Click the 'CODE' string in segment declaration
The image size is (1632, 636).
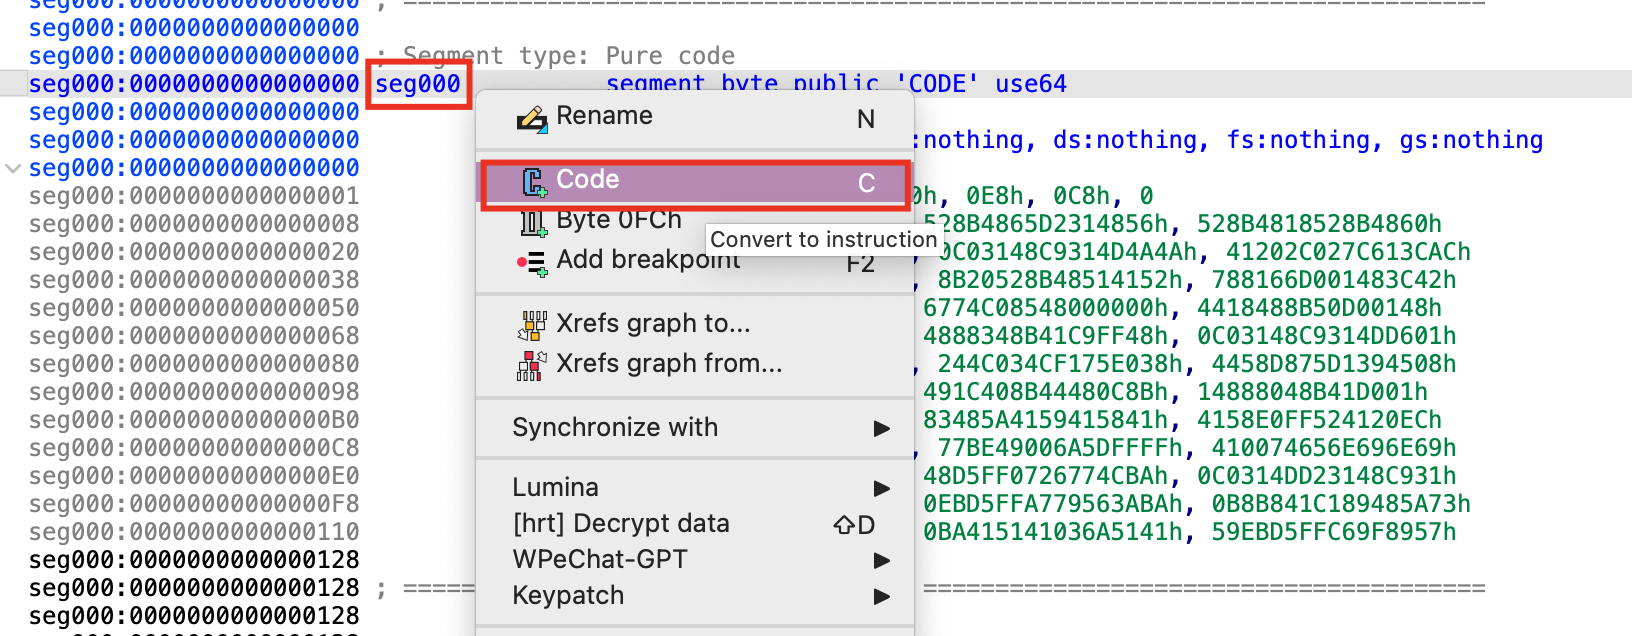click(937, 84)
